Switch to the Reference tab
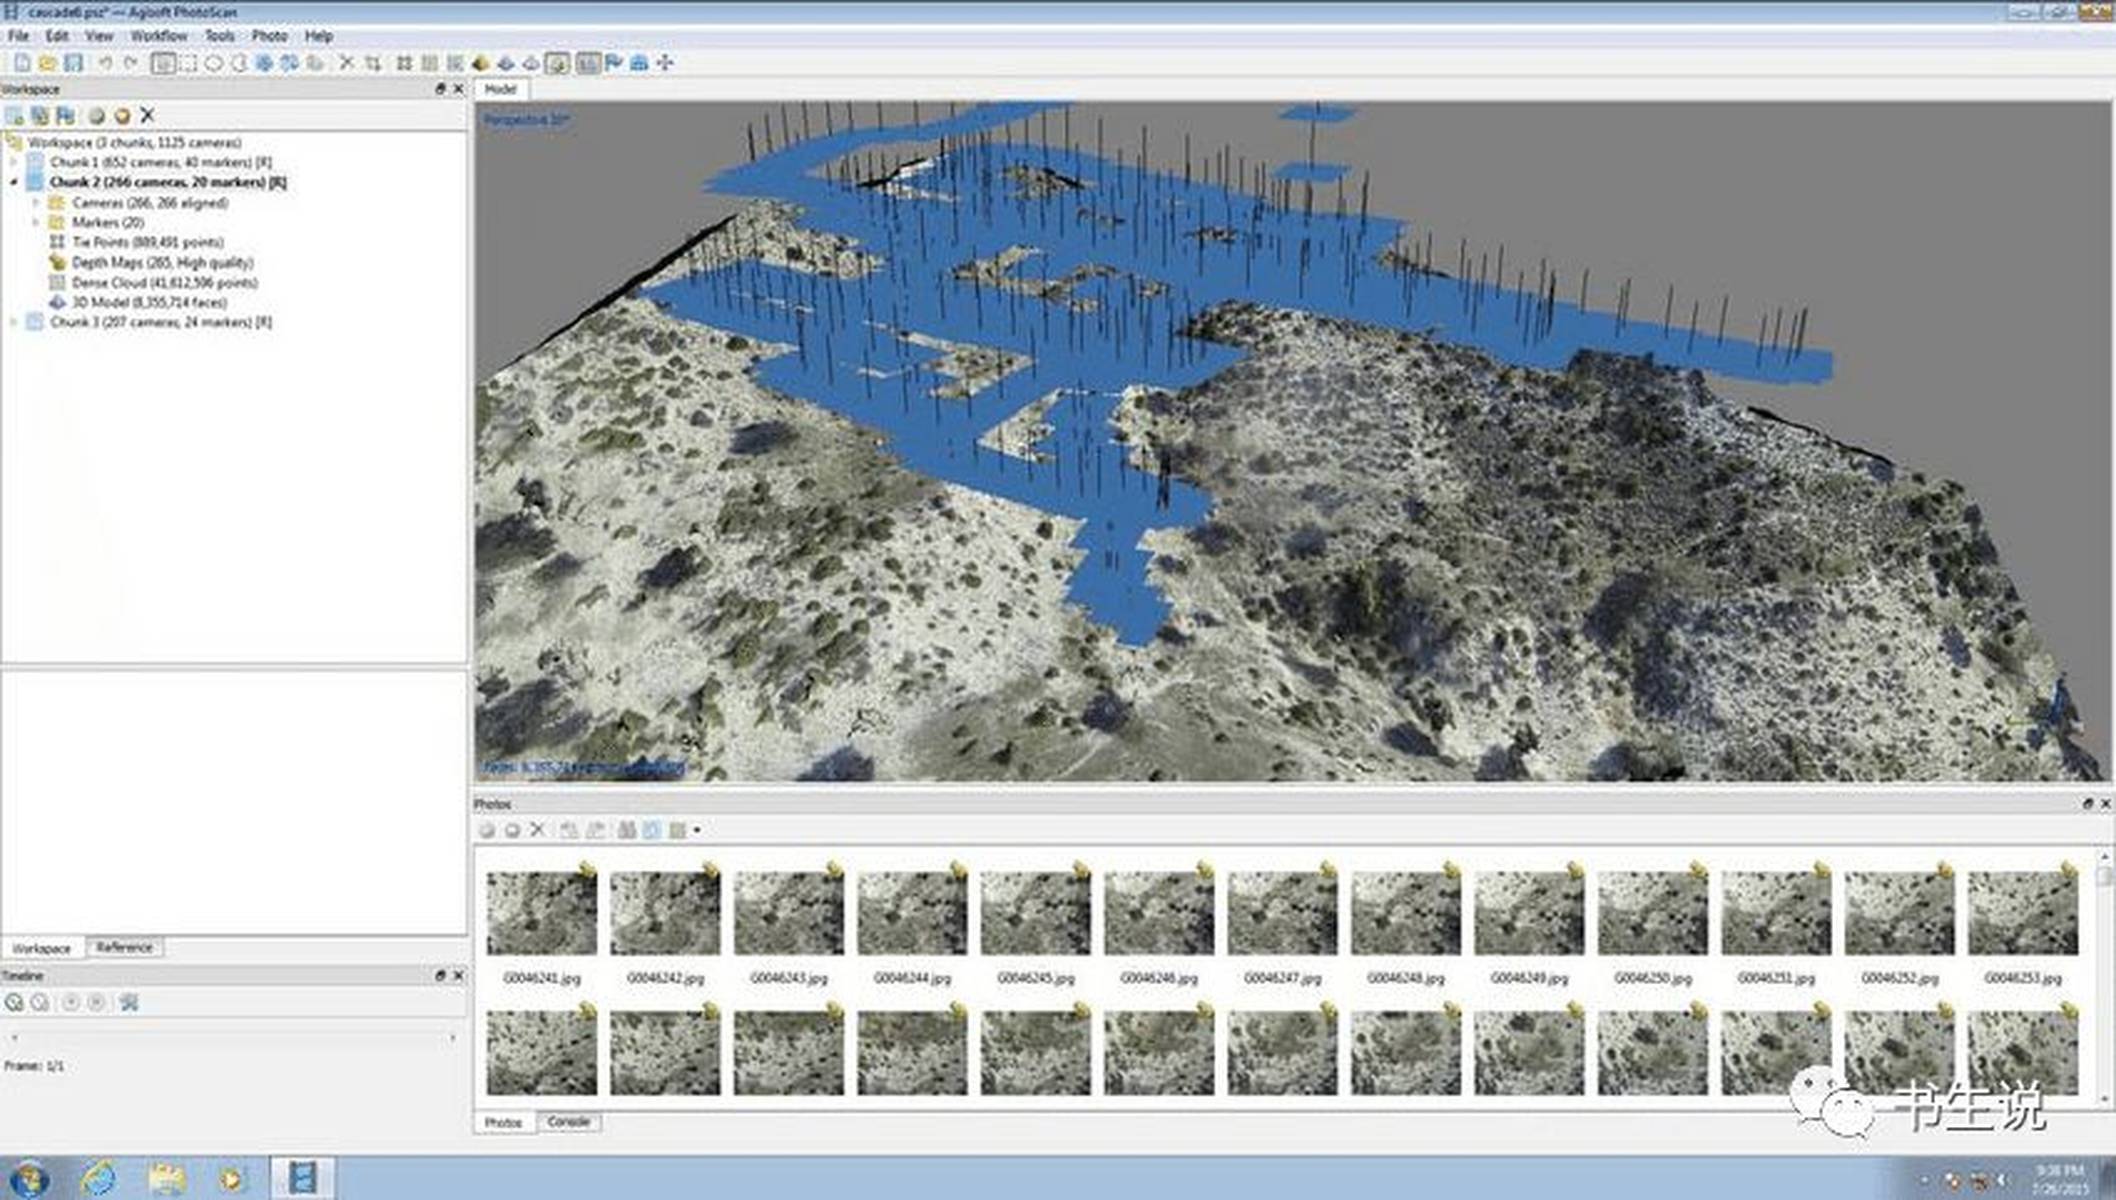 (x=124, y=946)
